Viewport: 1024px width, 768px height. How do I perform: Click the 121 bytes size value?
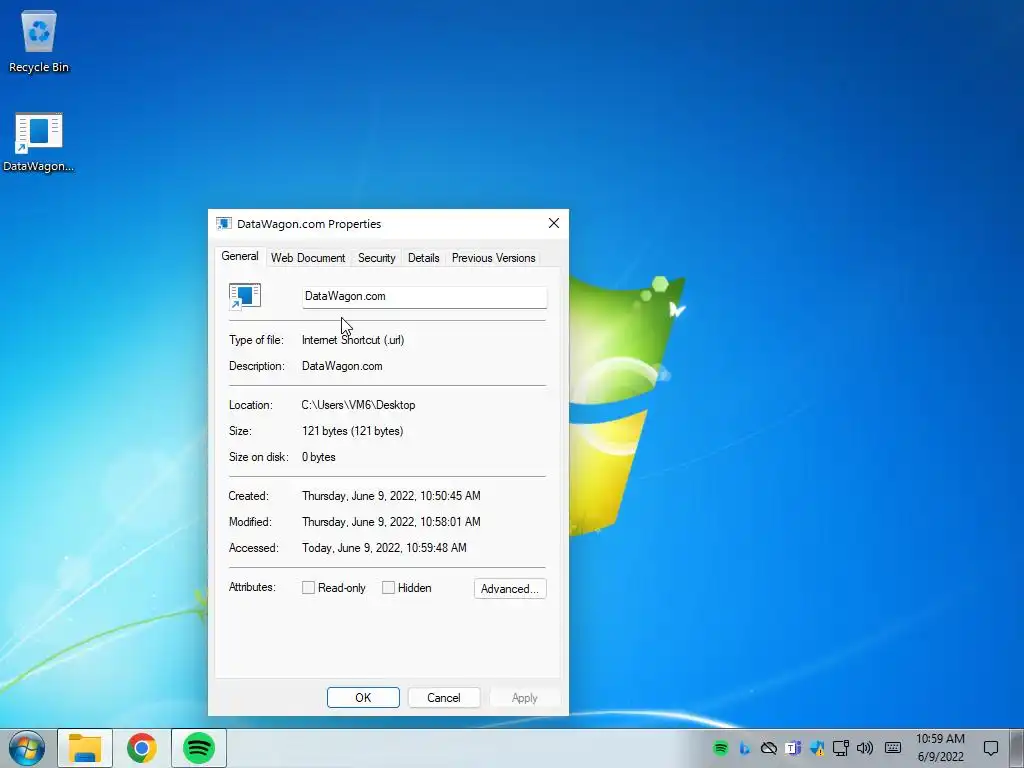click(353, 431)
